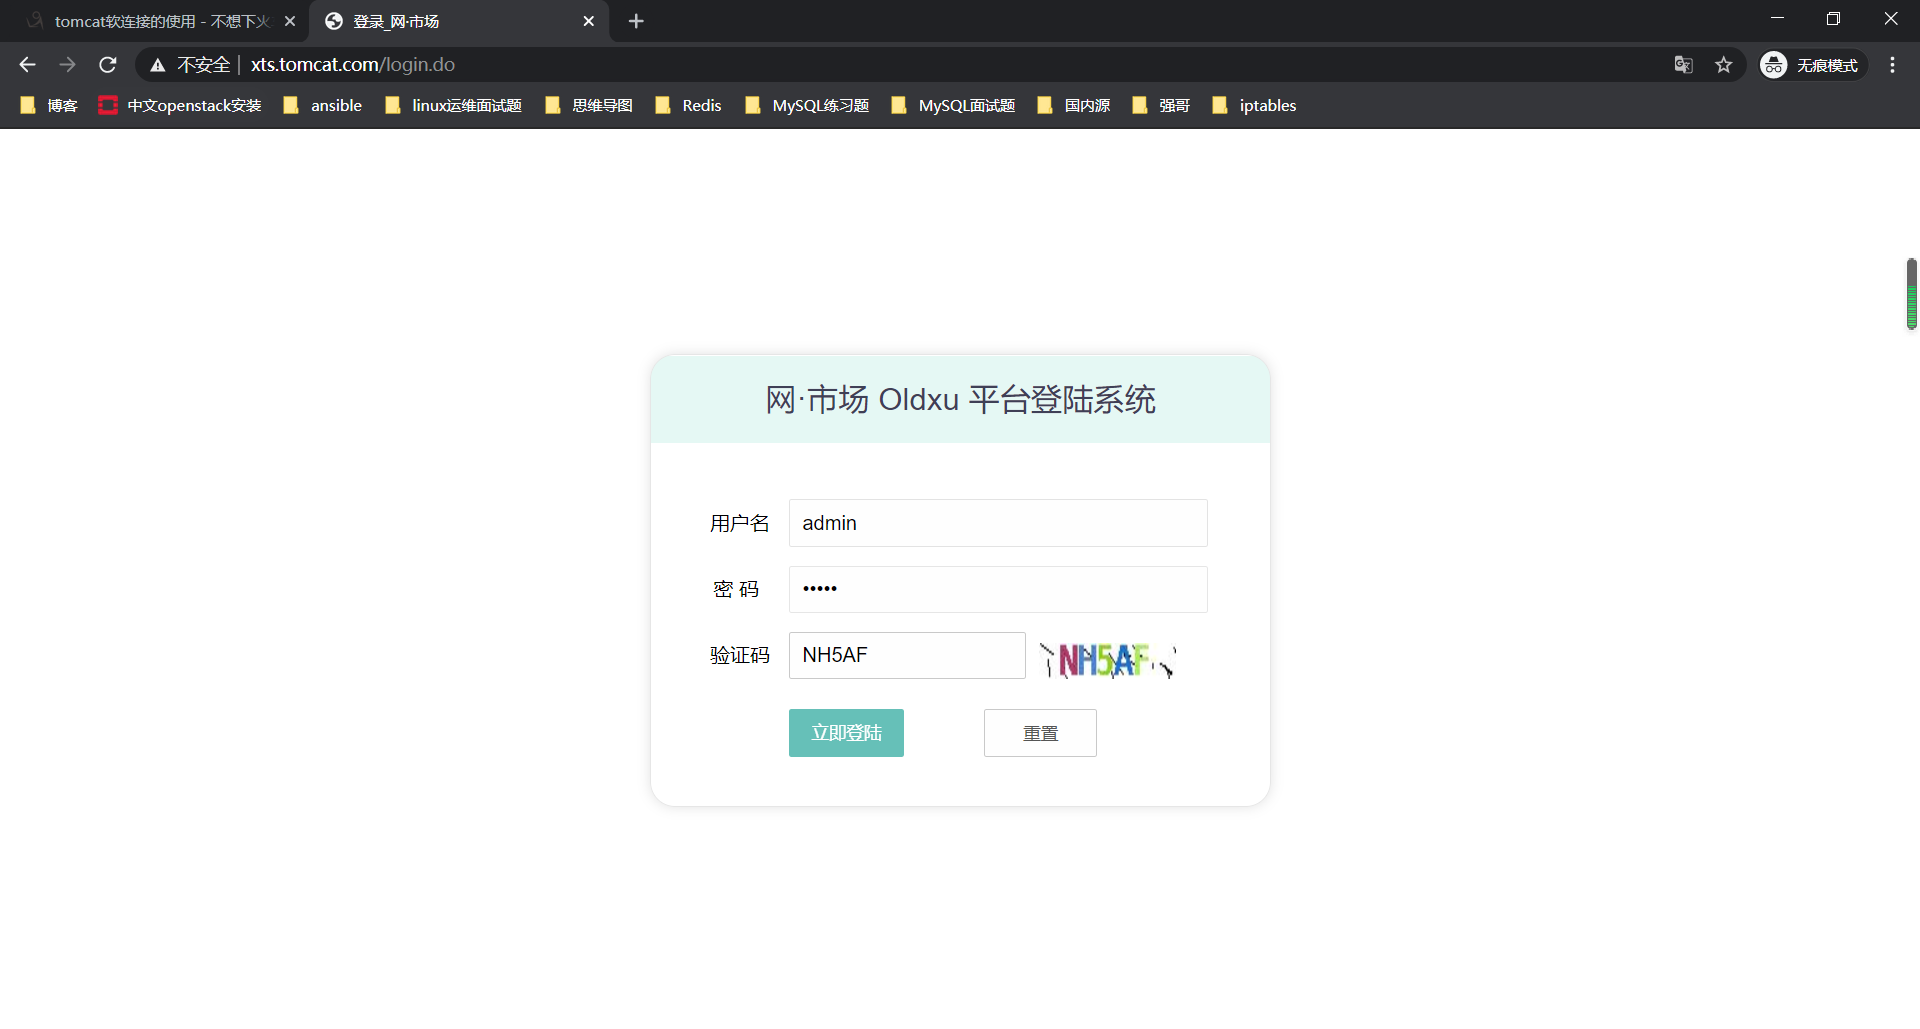Open the 国内源 bookmark folder
Viewport: 1920px width, 1029px height.
pos(1074,106)
